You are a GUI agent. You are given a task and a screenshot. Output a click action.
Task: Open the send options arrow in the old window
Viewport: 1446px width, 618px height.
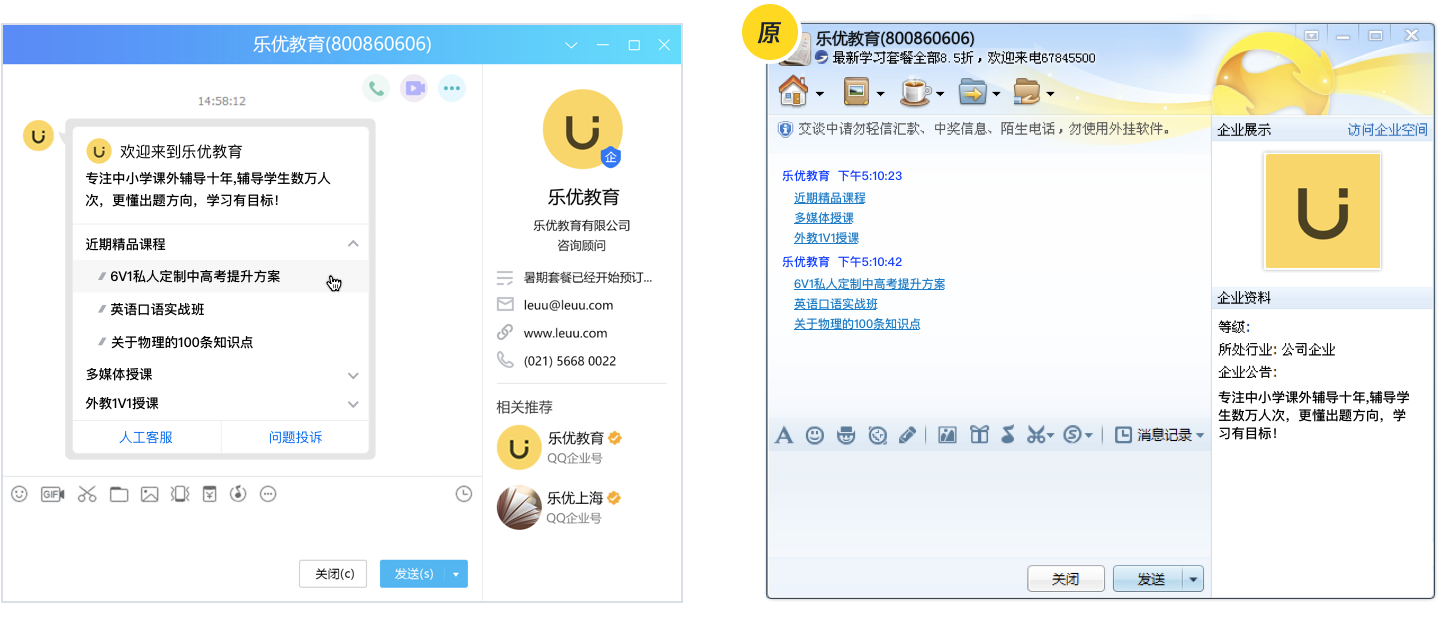(x=1193, y=579)
